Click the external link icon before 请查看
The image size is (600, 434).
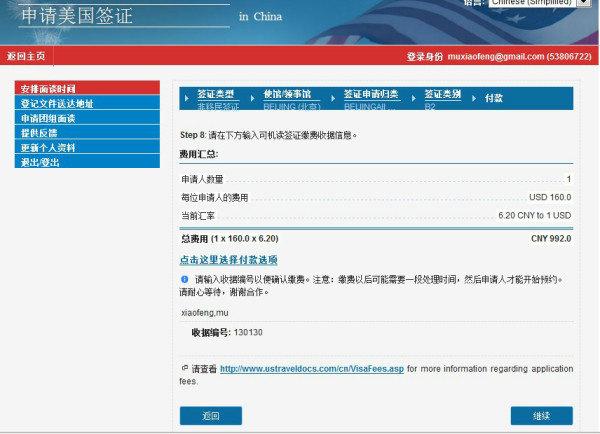[x=184, y=368]
